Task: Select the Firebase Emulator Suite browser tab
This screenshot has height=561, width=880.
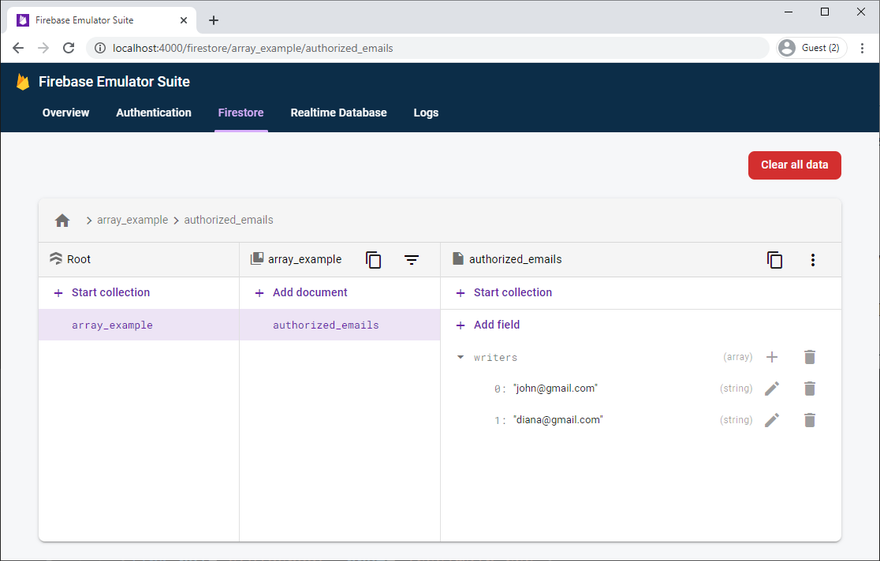Action: click(x=101, y=21)
